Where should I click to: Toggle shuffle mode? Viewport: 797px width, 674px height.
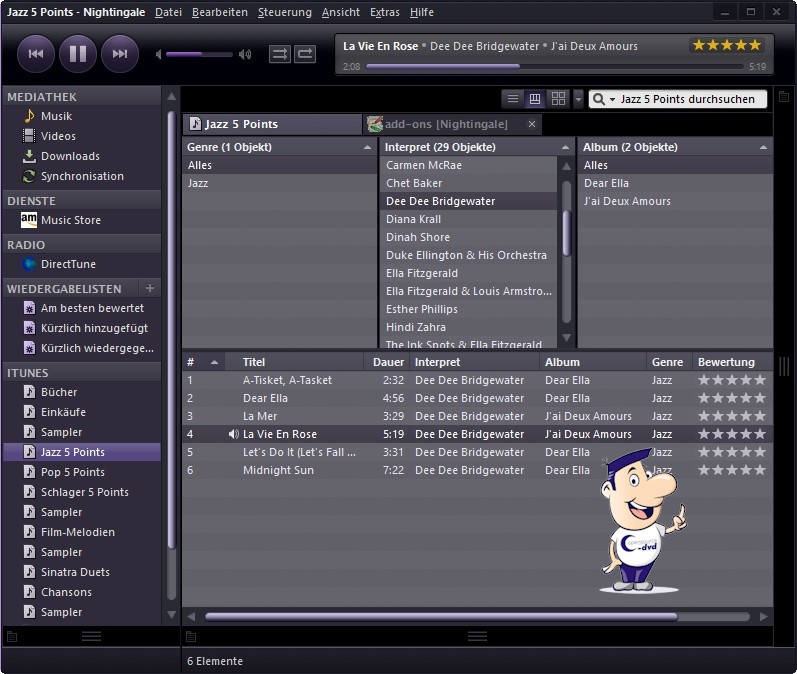click(x=280, y=53)
